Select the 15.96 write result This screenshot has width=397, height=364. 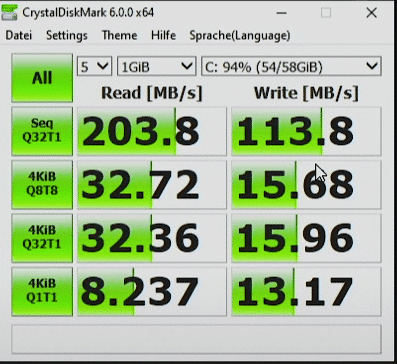coord(306,238)
